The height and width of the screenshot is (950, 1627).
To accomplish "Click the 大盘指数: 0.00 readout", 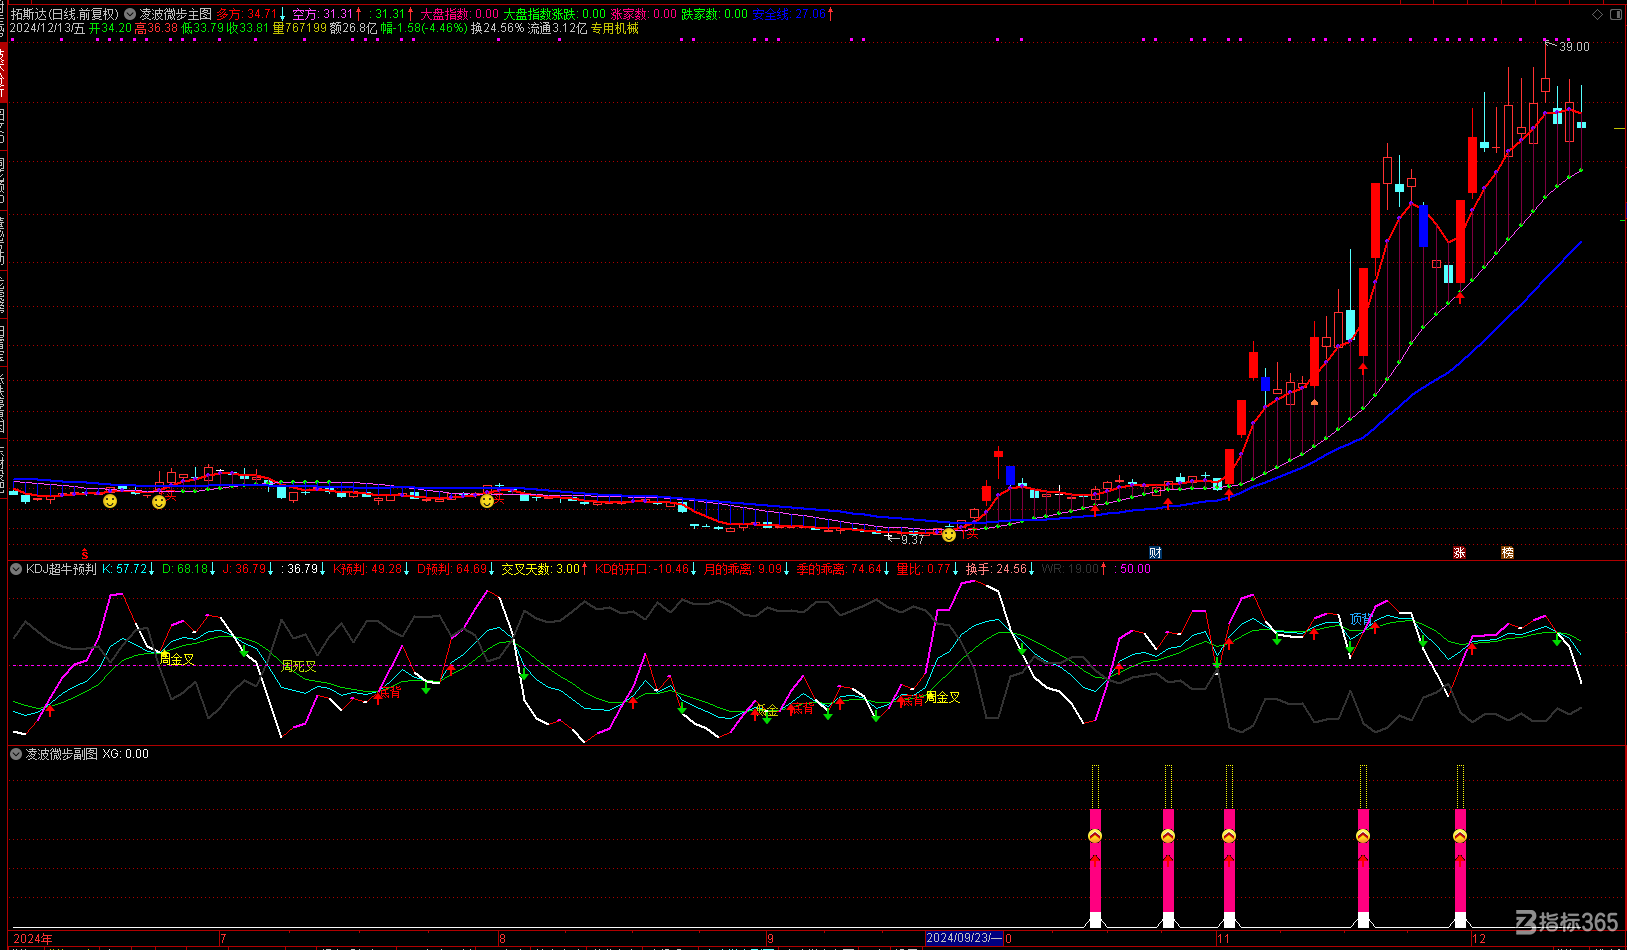I will [459, 14].
